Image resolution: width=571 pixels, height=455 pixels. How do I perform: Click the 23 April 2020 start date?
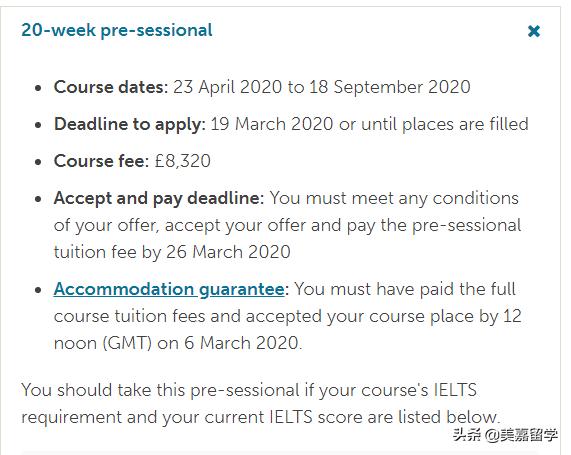[228, 87]
